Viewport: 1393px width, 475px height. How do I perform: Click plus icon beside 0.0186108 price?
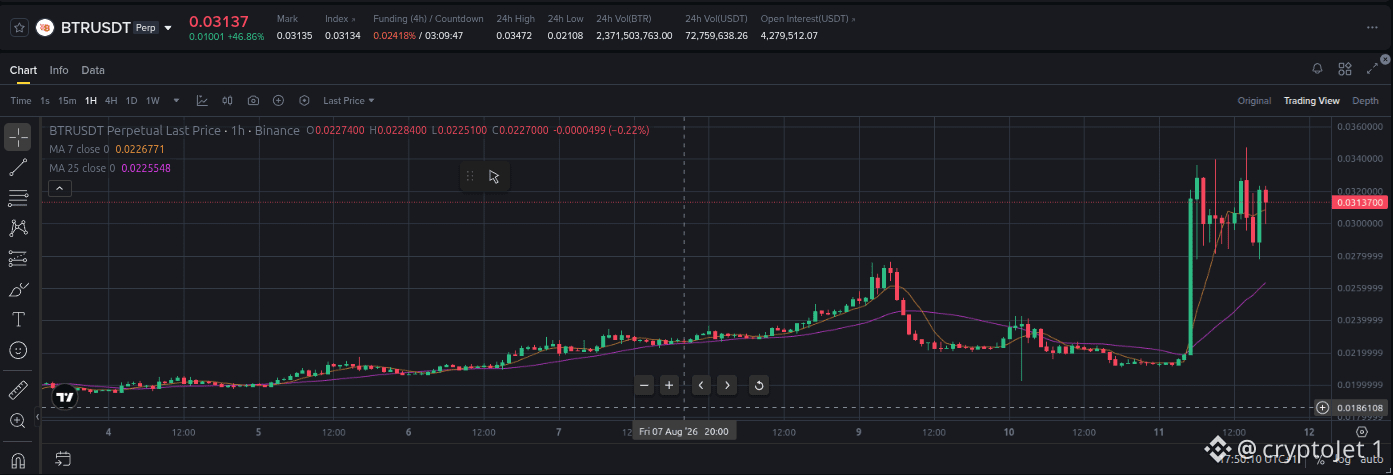click(1322, 408)
